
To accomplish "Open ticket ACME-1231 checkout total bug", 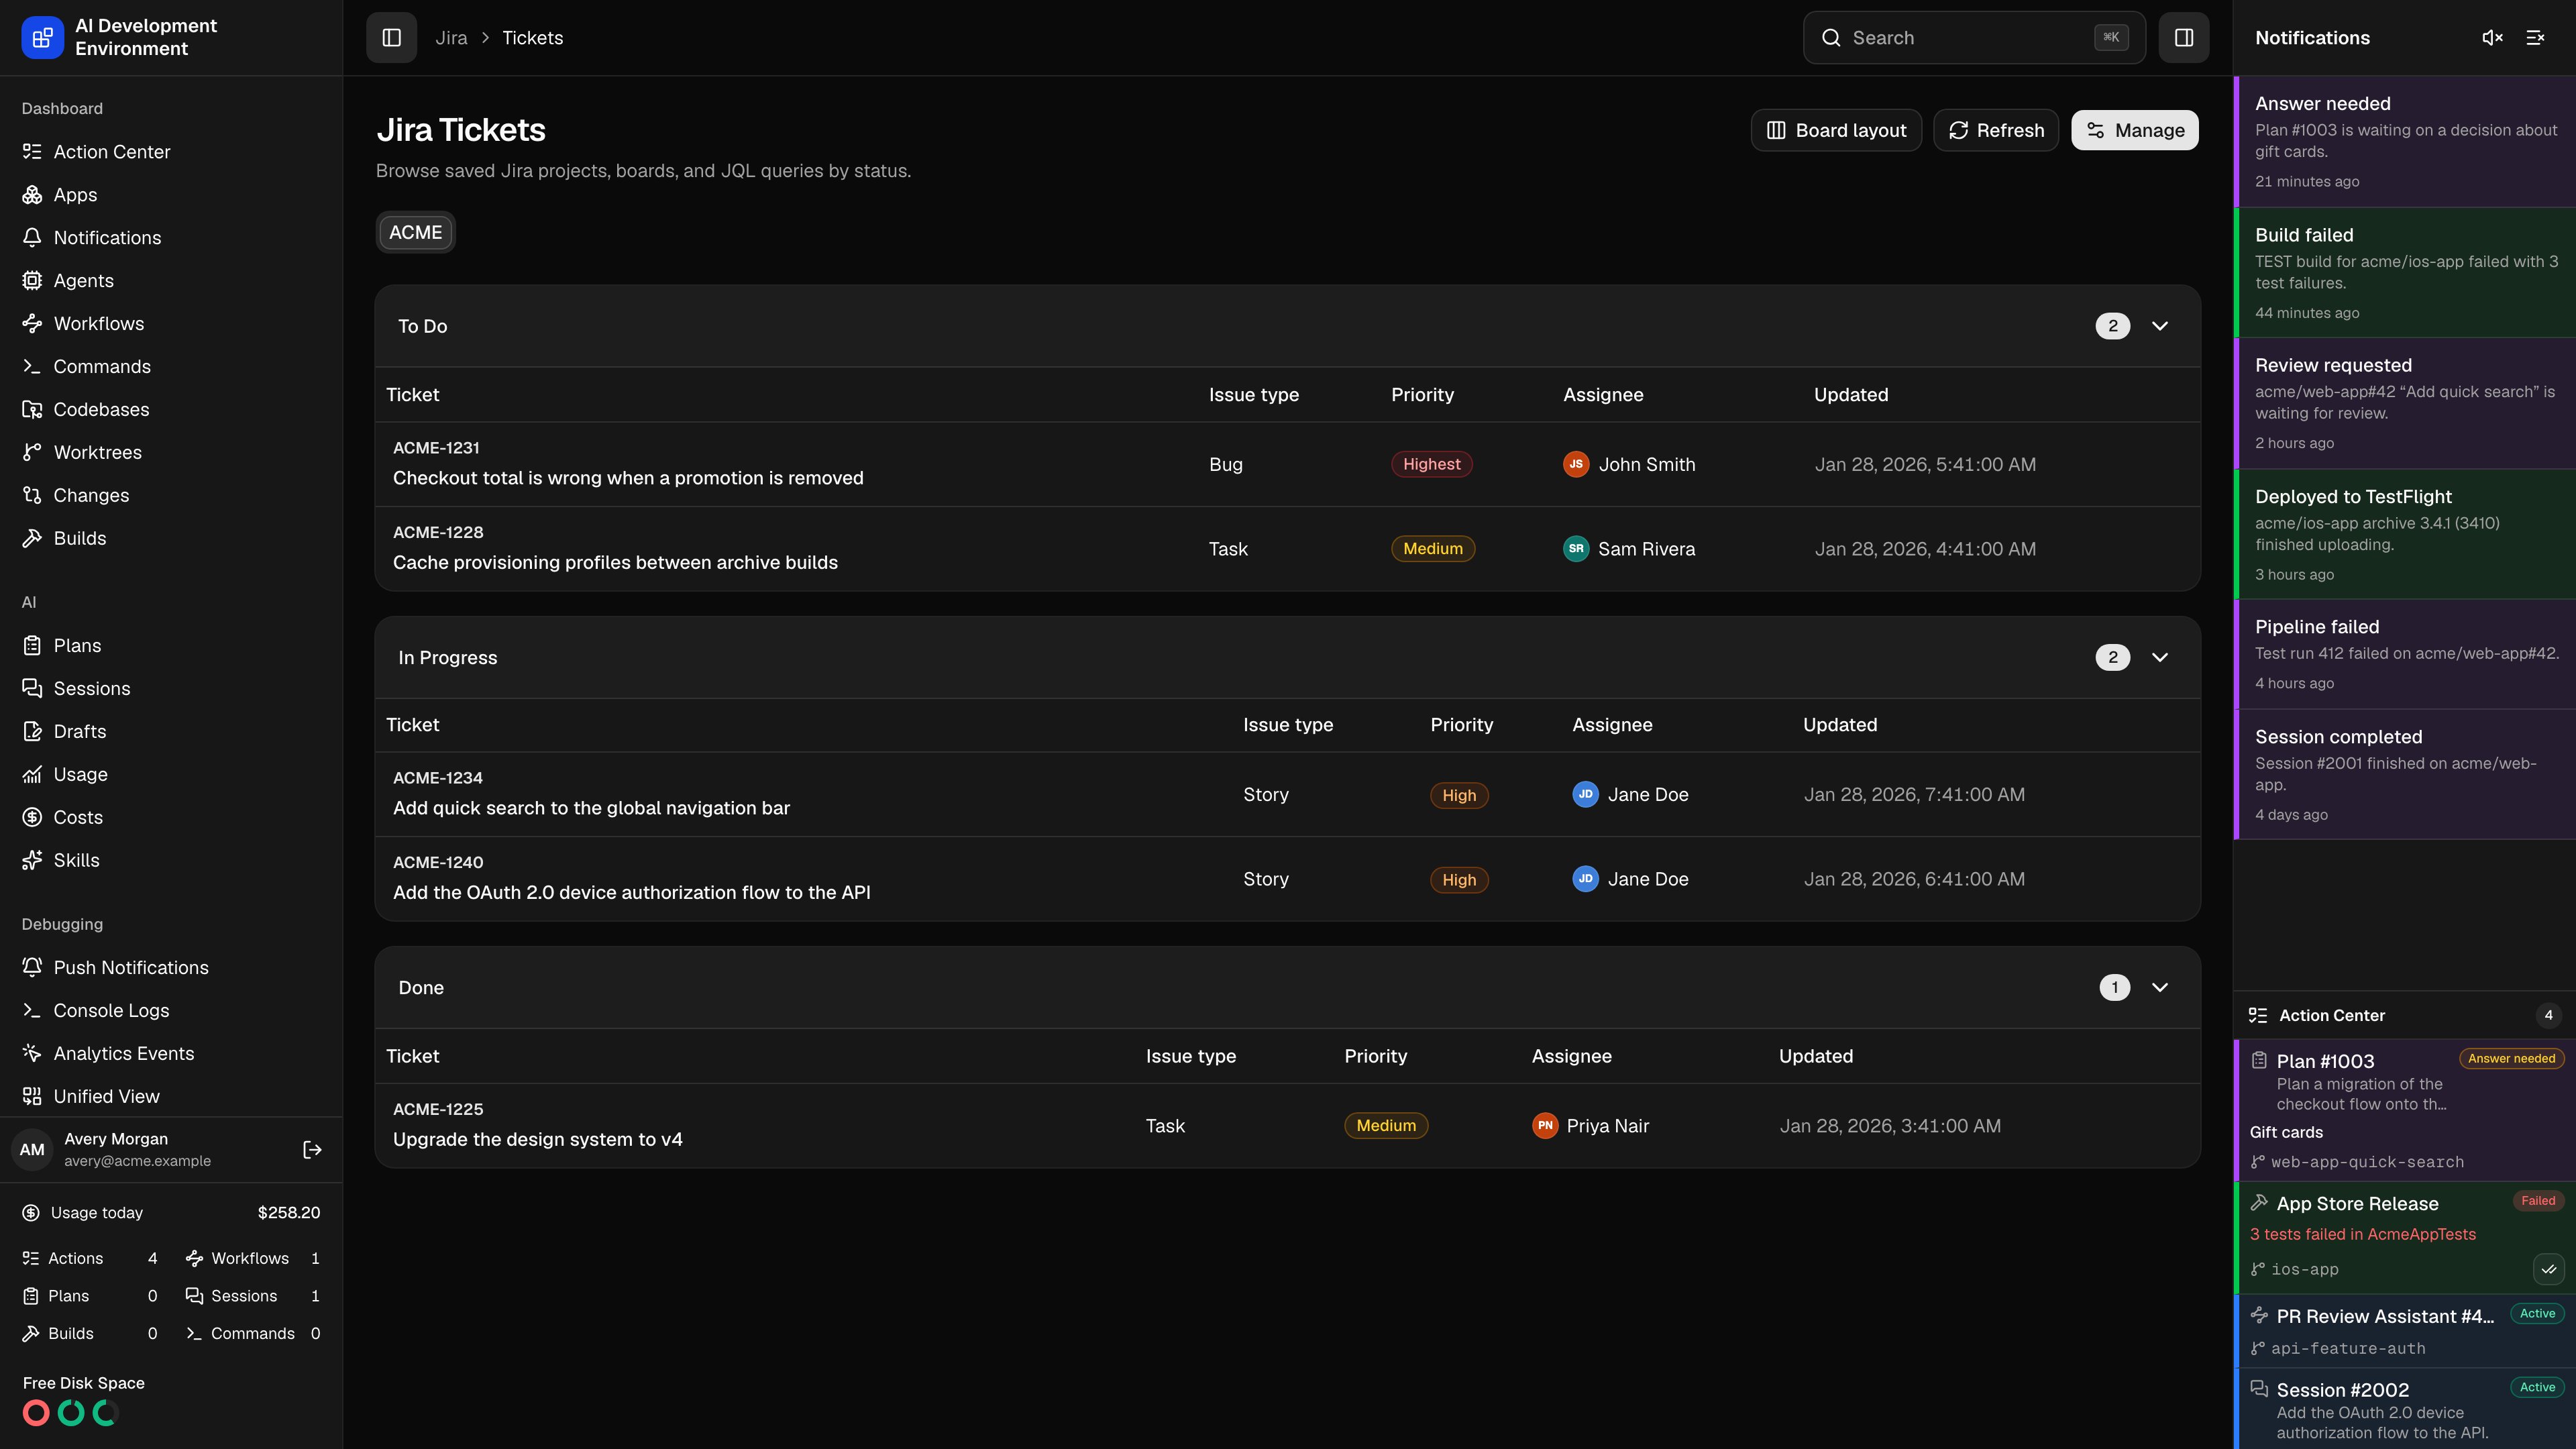I will point(1288,464).
